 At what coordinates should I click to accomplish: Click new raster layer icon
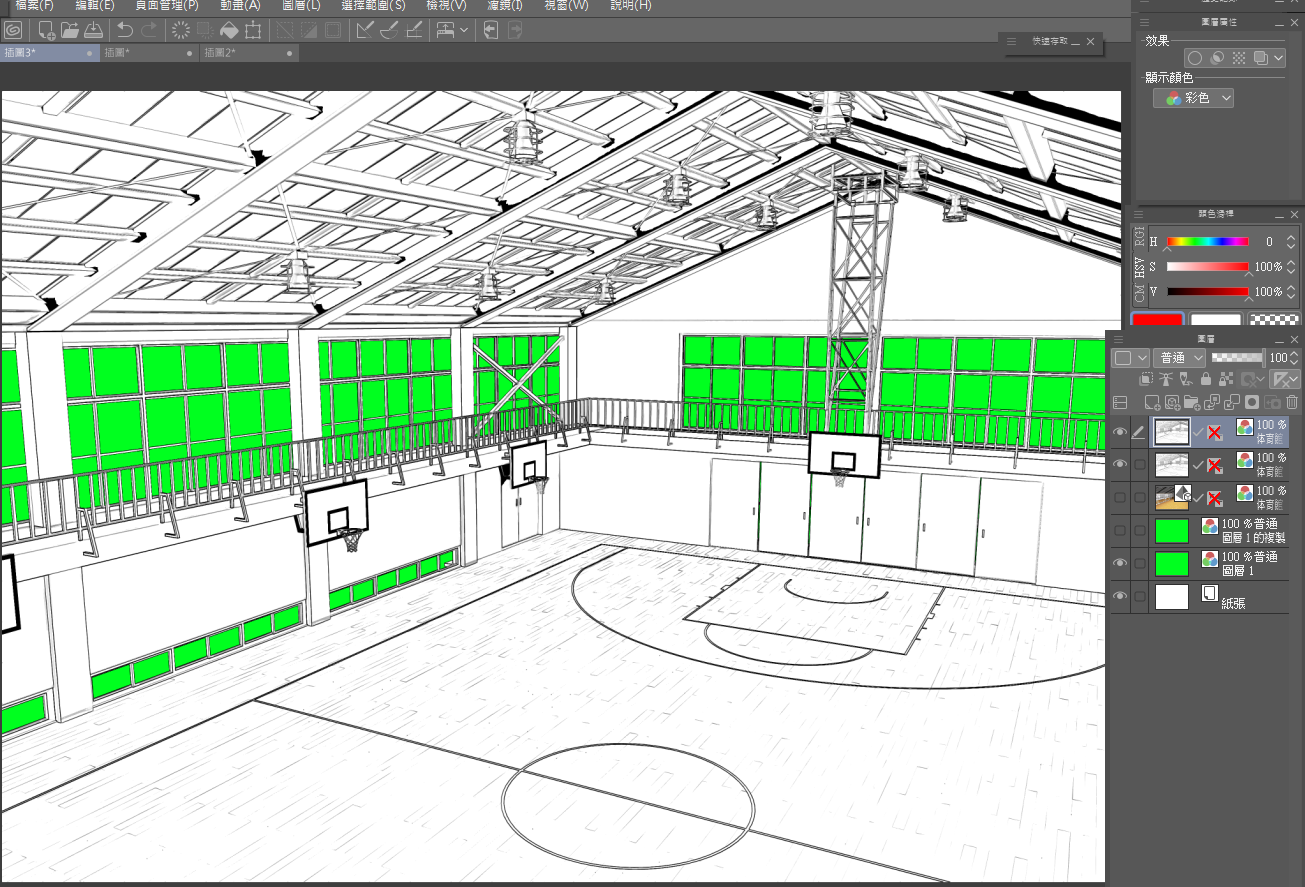click(x=1153, y=402)
